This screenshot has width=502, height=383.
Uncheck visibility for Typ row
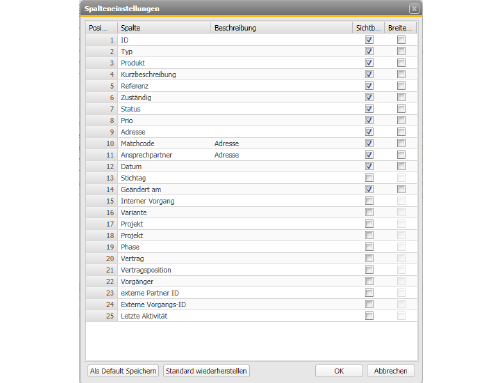tap(369, 51)
